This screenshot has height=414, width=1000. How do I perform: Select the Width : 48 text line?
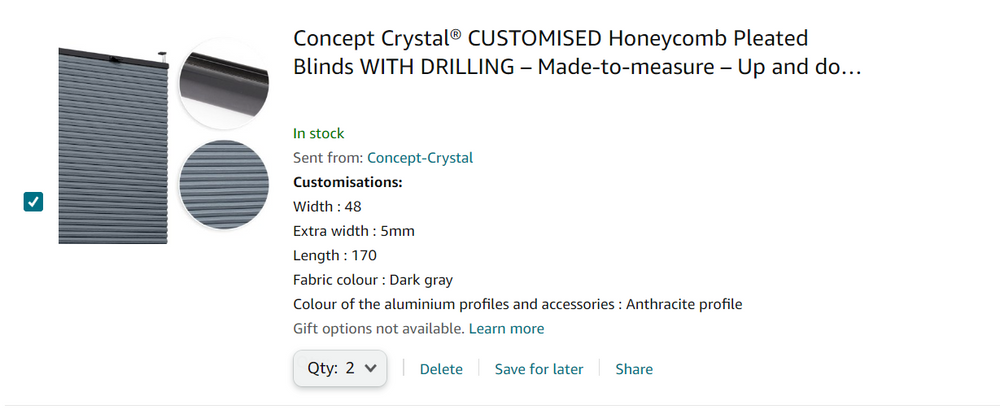coord(327,206)
